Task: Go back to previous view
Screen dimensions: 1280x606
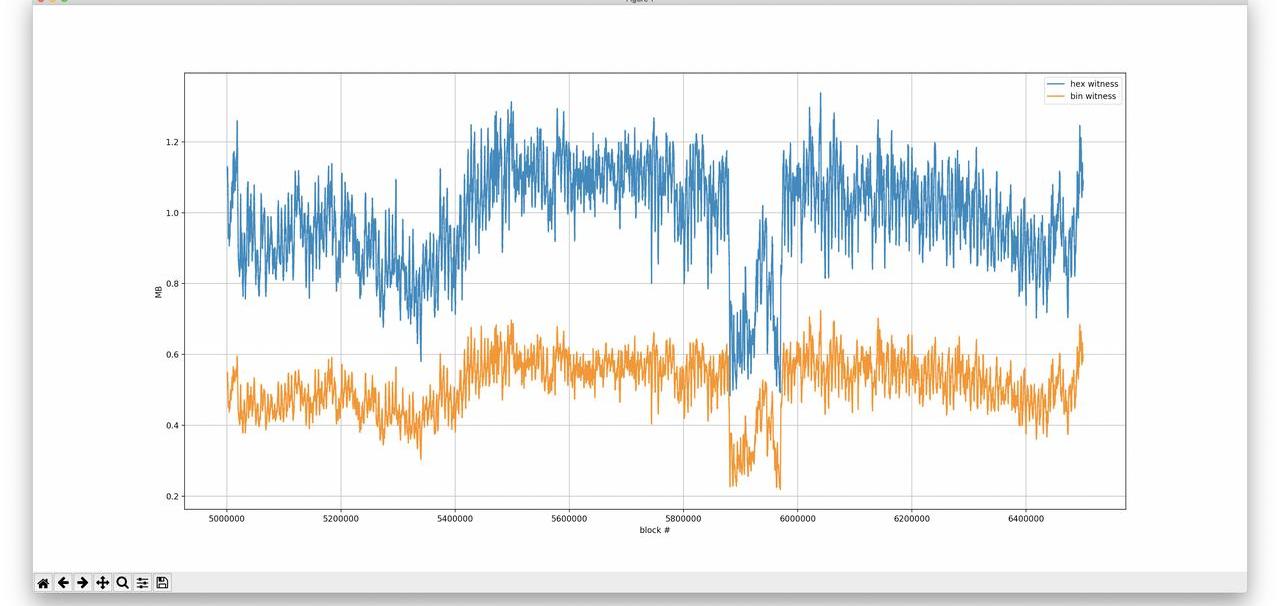Action: click(63, 583)
